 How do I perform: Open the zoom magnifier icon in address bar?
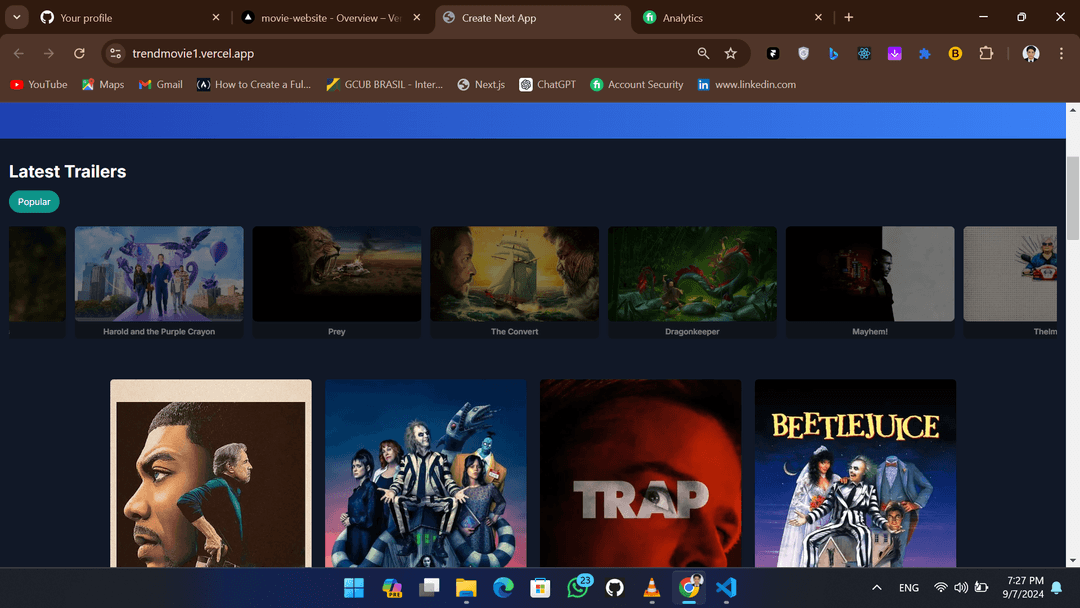(703, 54)
